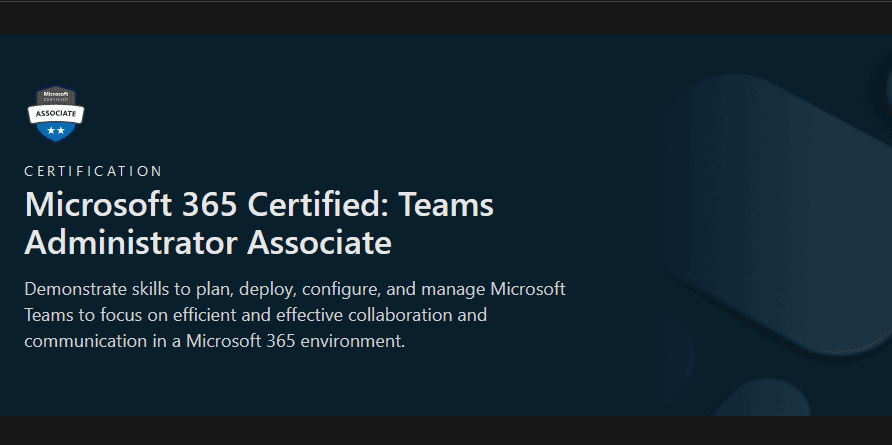Click the Microsoft Certified Associate badge icon
The image size is (892, 445).
click(56, 114)
